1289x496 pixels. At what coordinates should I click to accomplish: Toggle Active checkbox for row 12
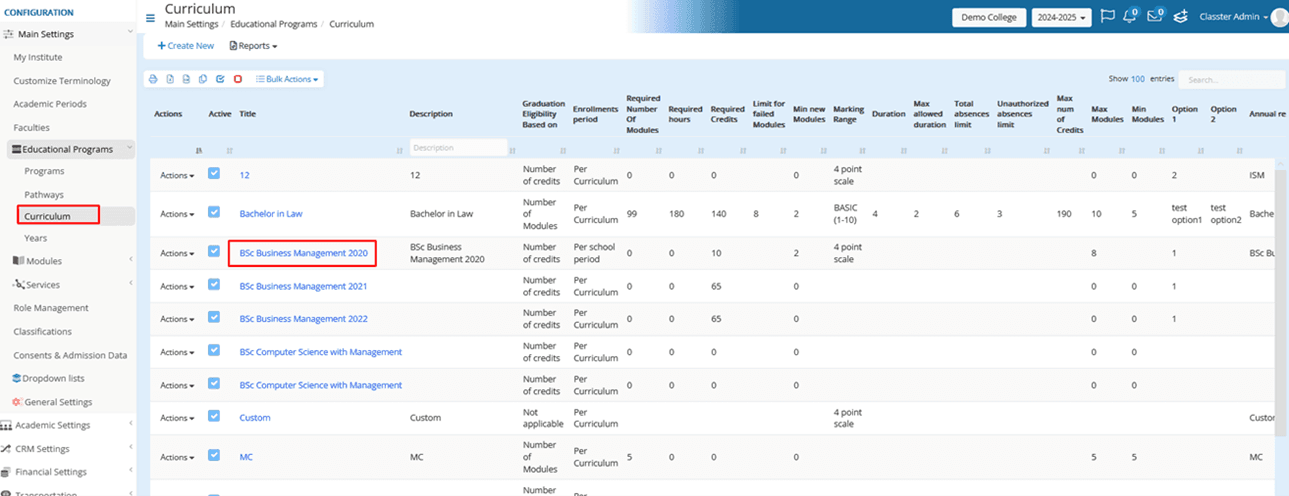(x=214, y=174)
